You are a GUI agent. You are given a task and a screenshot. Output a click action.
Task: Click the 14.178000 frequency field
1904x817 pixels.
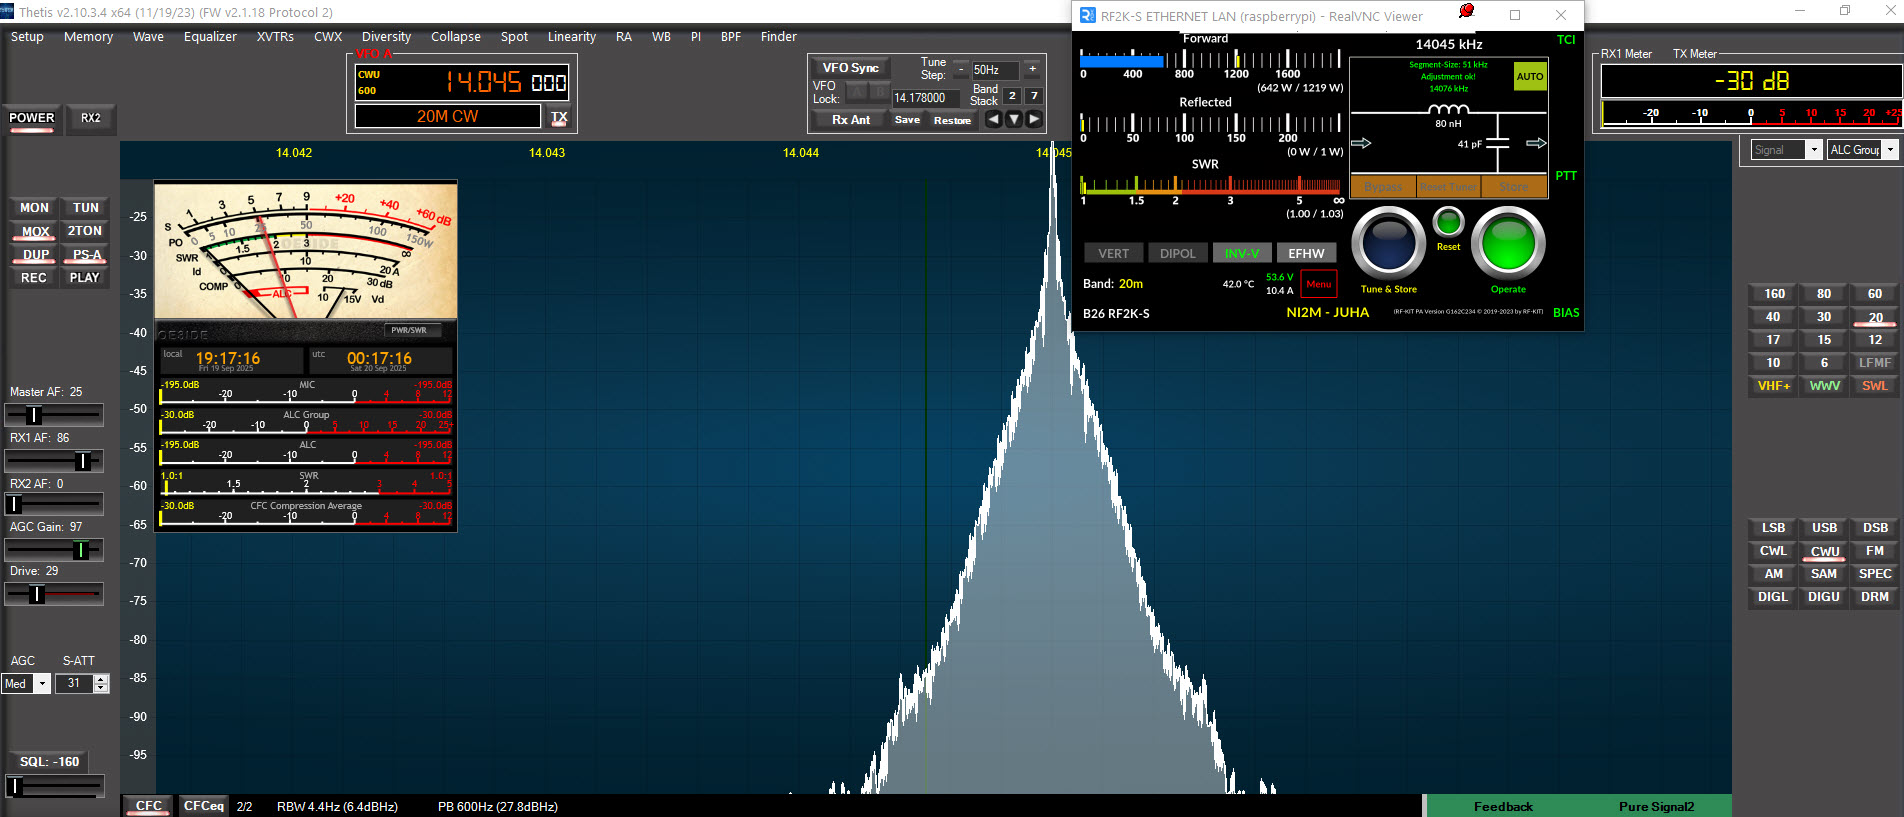(925, 98)
